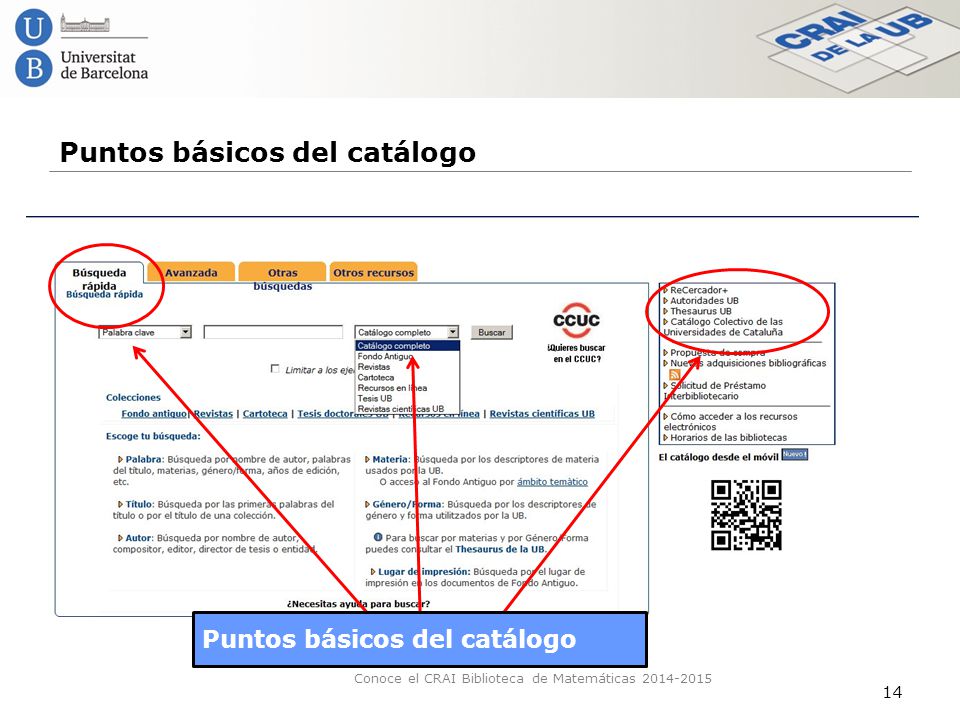The image size is (960, 720).
Task: Open the RSS feed icon under Nuevas adquisiciones
Action: click(675, 374)
